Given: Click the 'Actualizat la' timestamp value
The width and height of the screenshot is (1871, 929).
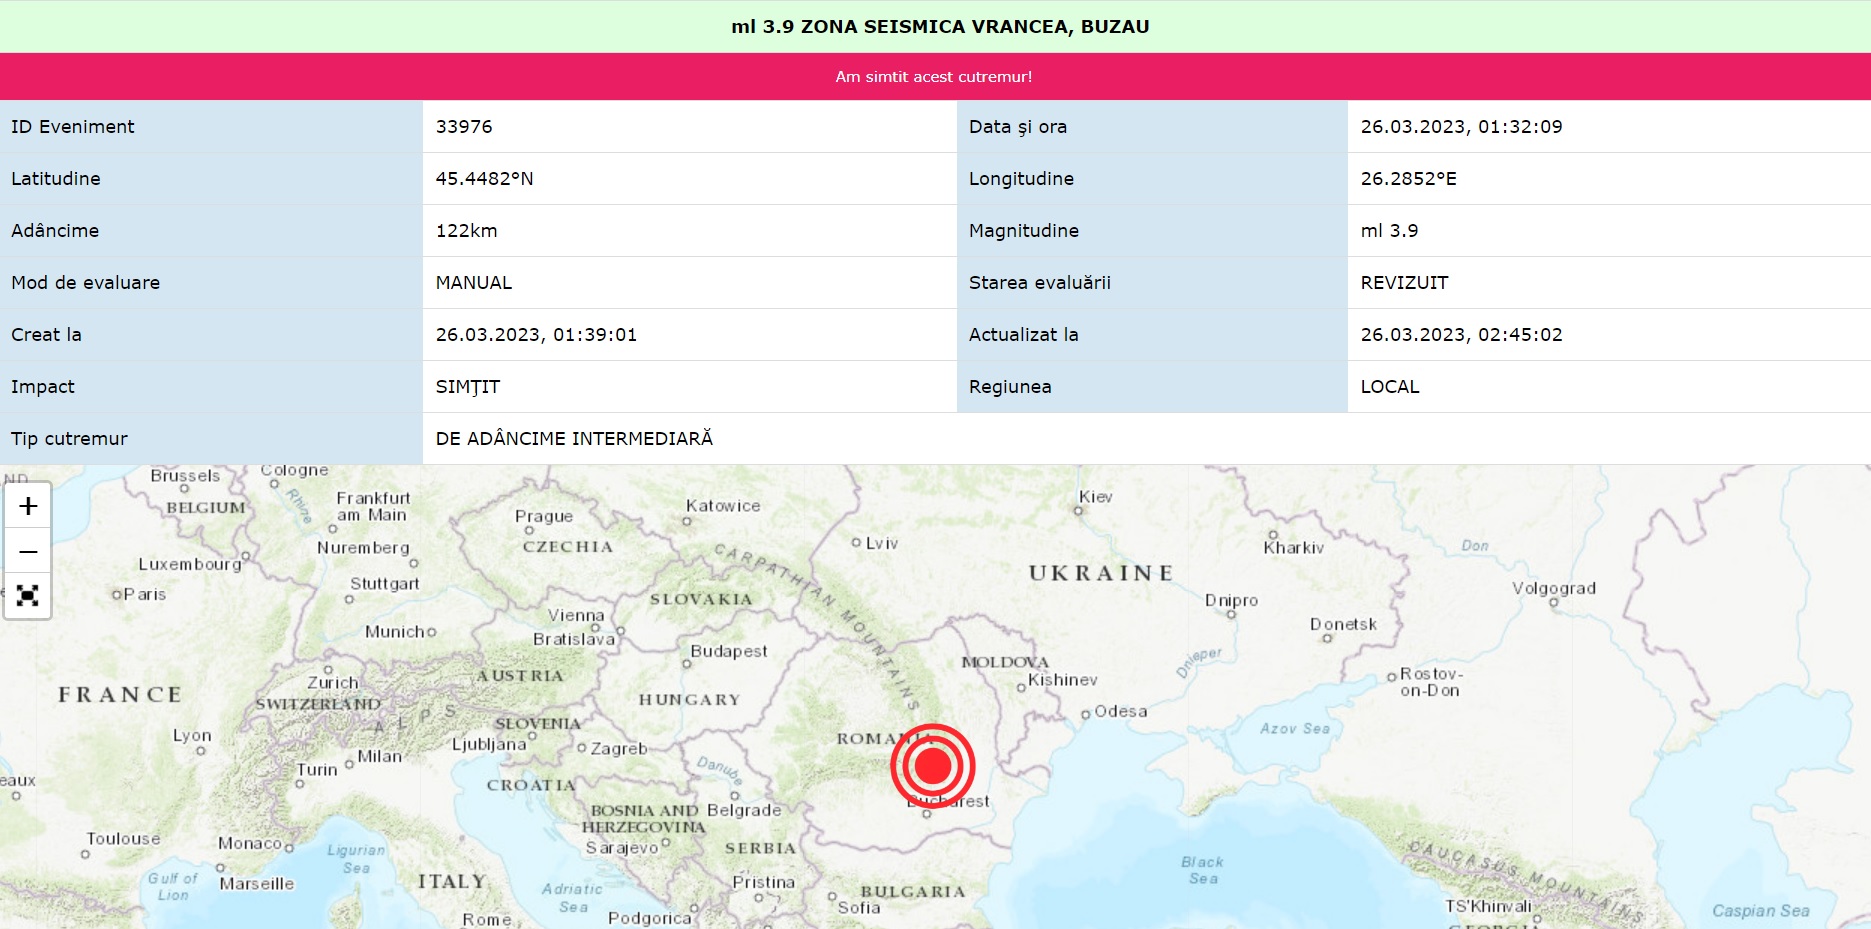Looking at the screenshot, I should [x=1460, y=335].
